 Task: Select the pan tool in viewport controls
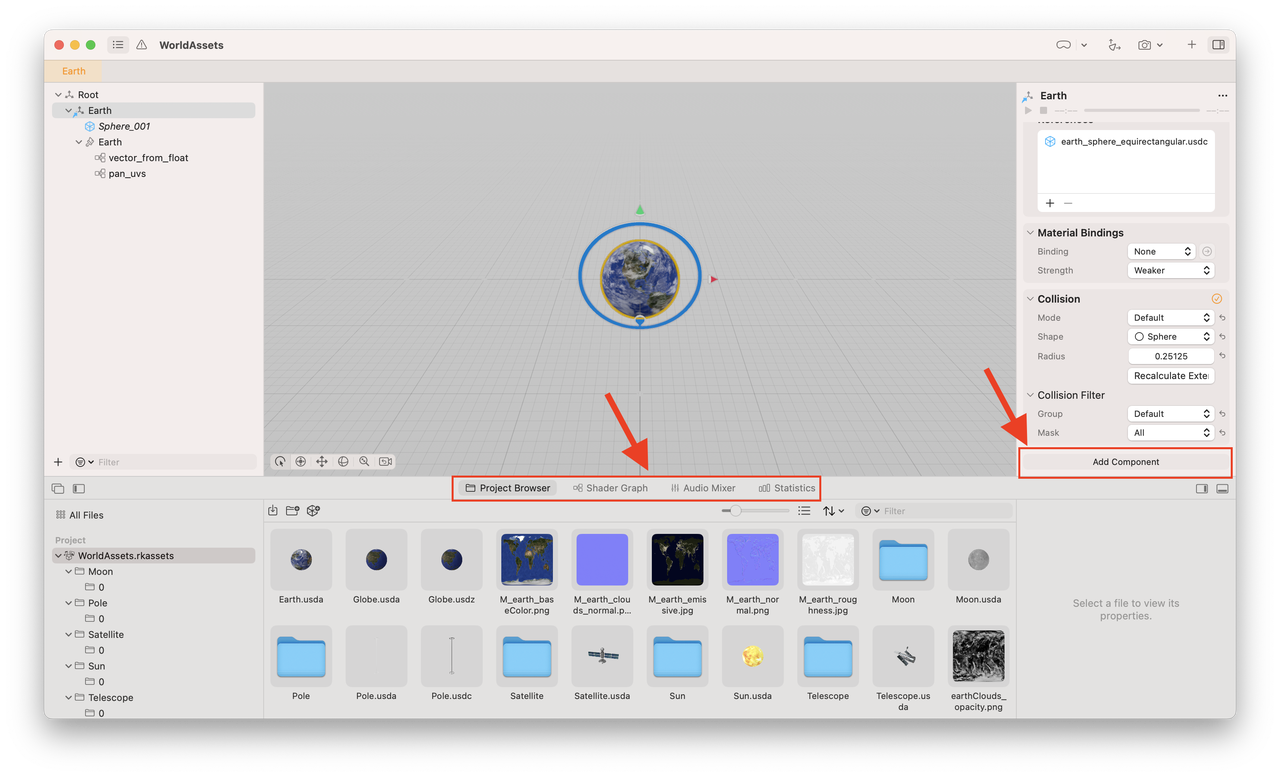[x=322, y=462]
